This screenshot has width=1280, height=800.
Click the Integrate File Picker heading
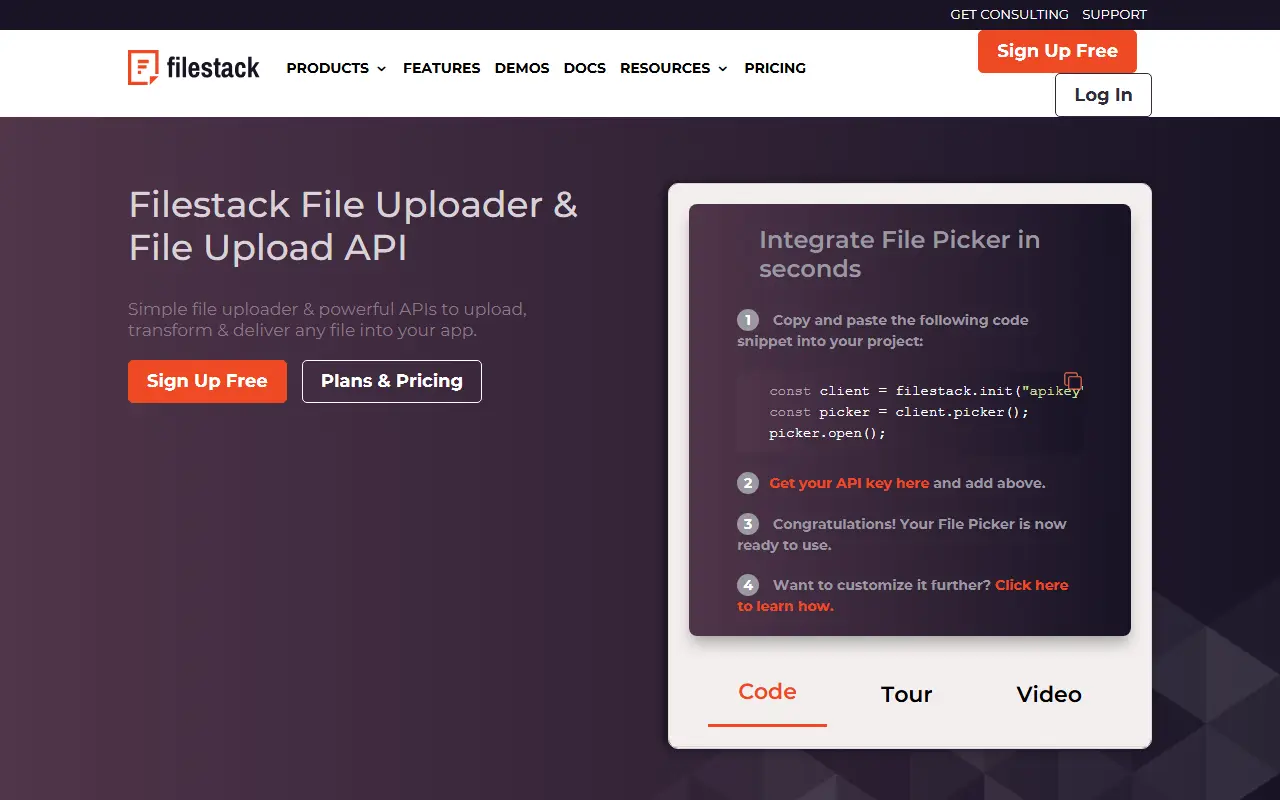899,254
